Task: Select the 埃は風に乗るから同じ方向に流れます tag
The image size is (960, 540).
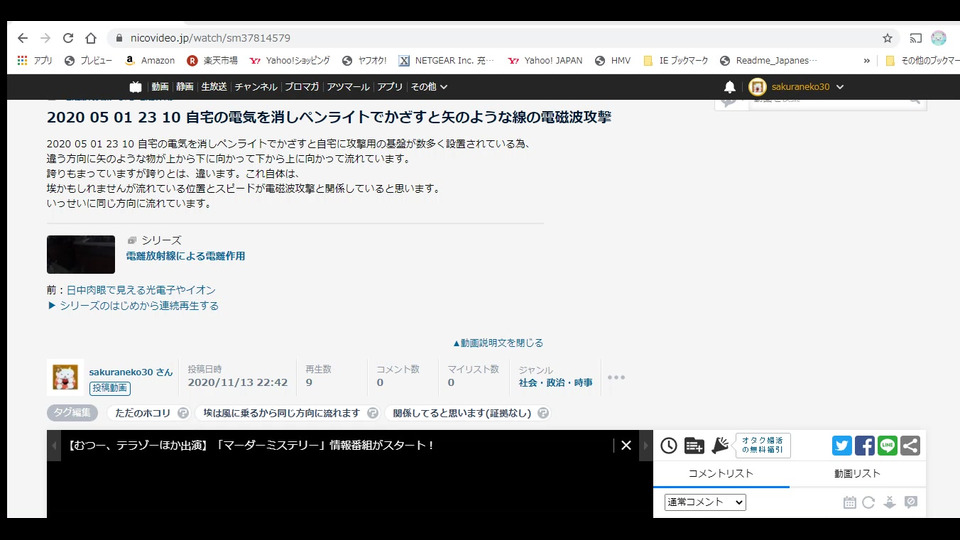Action: pos(282,413)
